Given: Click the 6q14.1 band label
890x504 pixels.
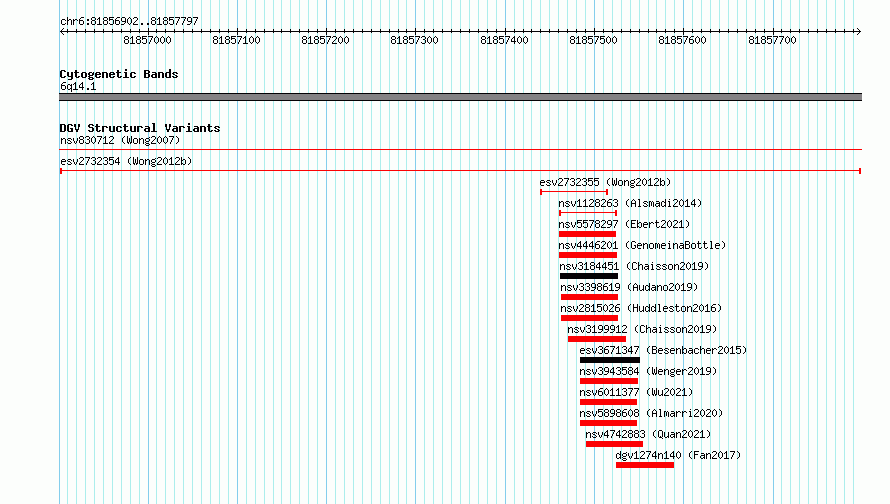Looking at the screenshot, I should (78, 86).
